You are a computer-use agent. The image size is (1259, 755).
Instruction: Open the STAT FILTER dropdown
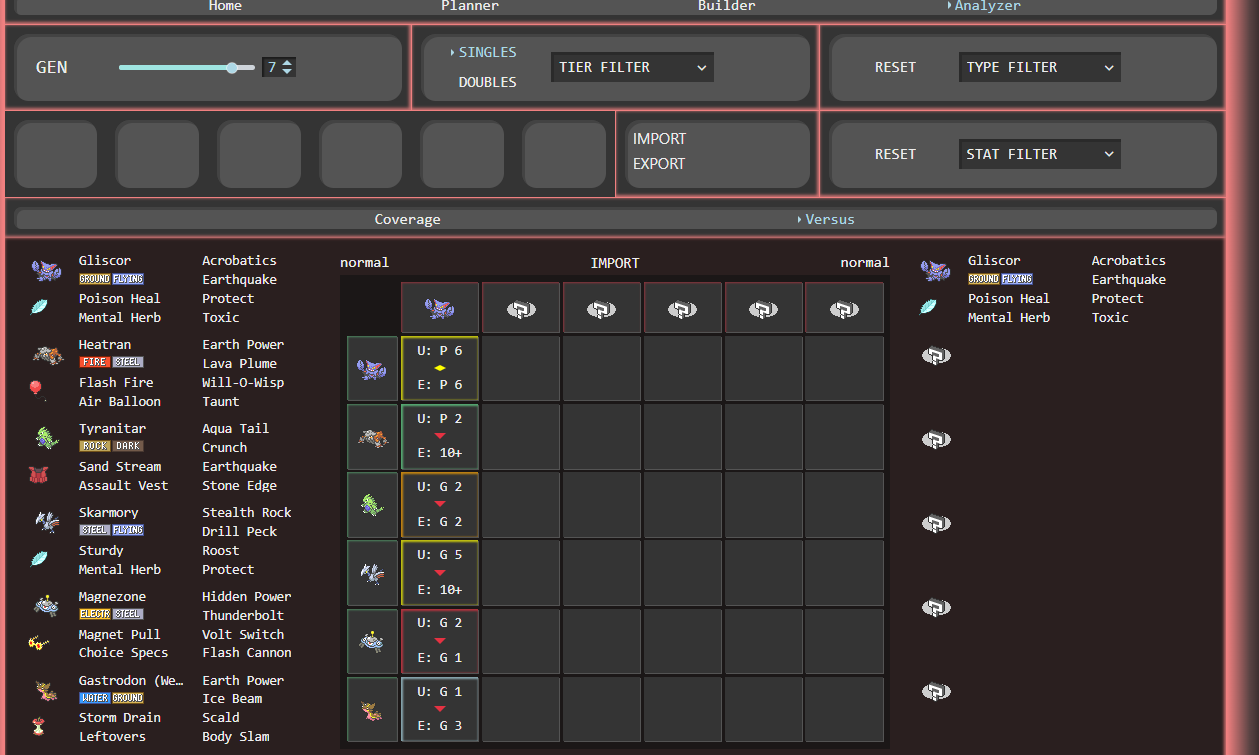pyautogui.click(x=1039, y=154)
